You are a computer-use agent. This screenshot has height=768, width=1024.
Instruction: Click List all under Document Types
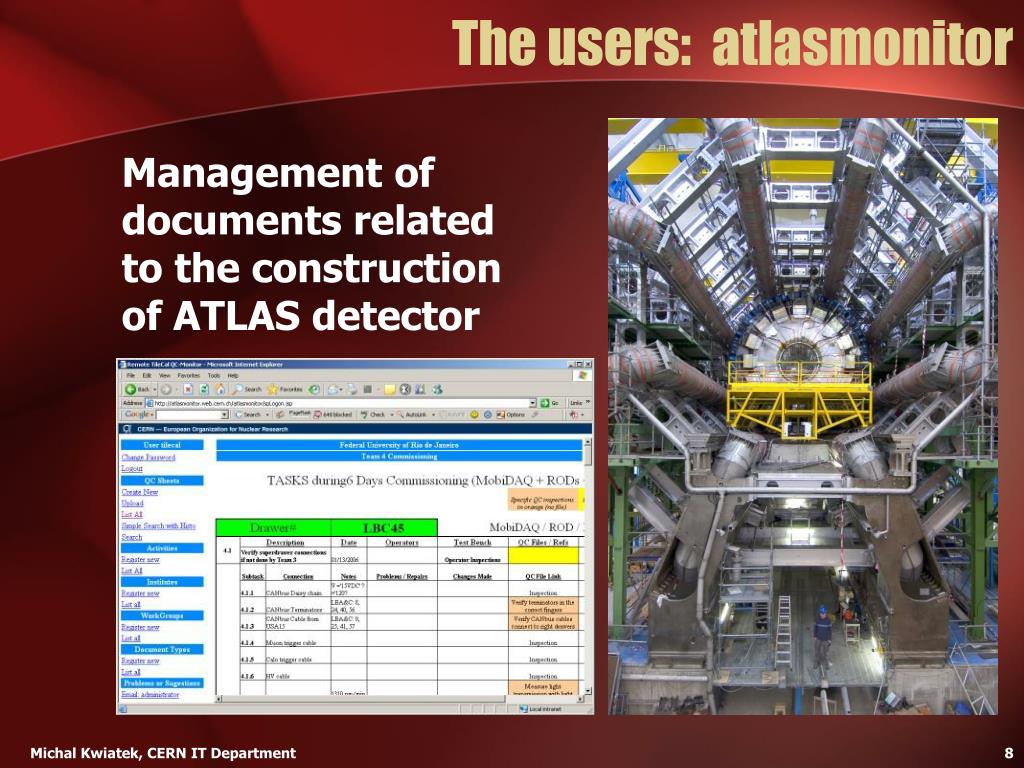(x=131, y=672)
